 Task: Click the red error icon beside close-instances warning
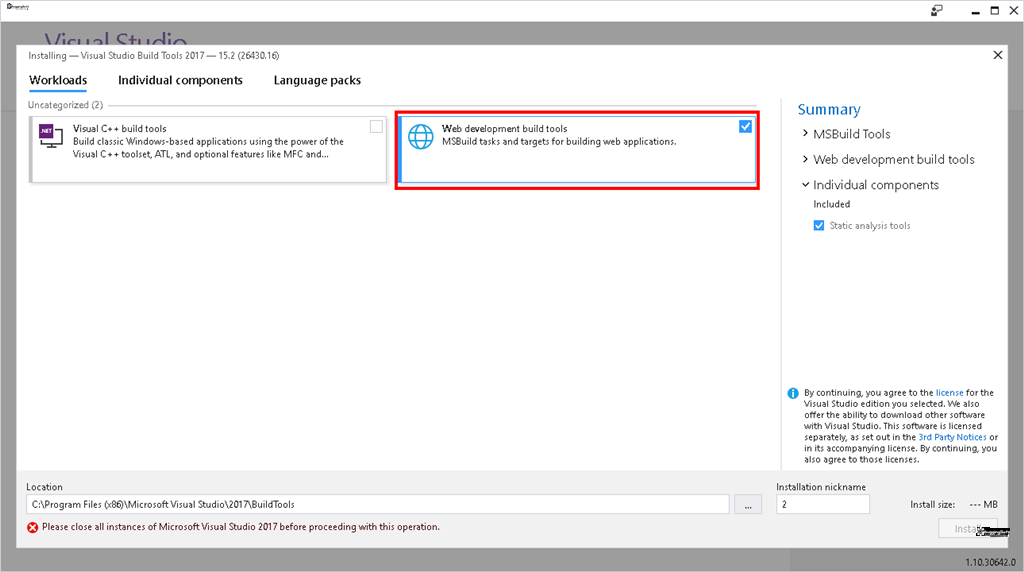pyautogui.click(x=33, y=528)
